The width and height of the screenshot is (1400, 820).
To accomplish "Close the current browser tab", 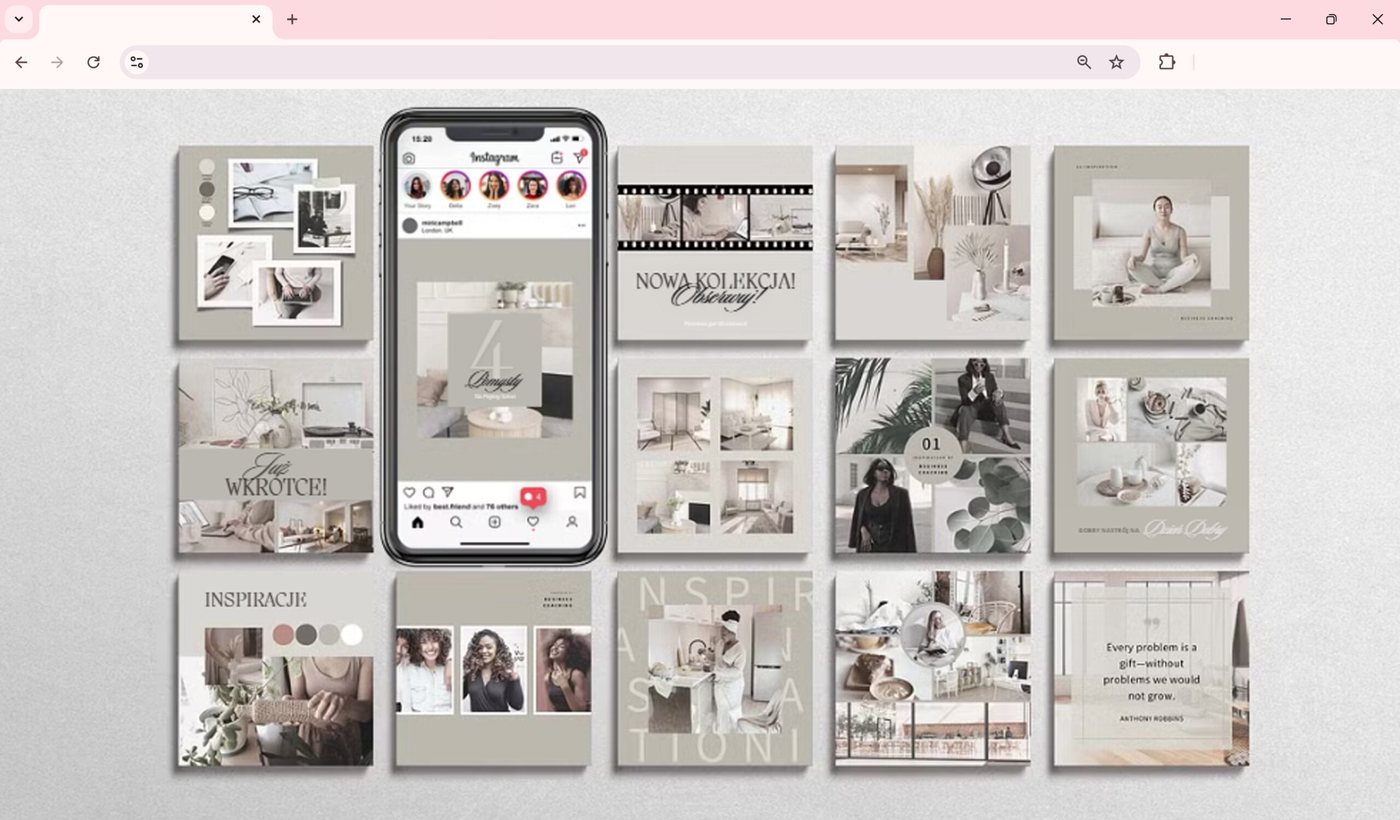I will 256,19.
